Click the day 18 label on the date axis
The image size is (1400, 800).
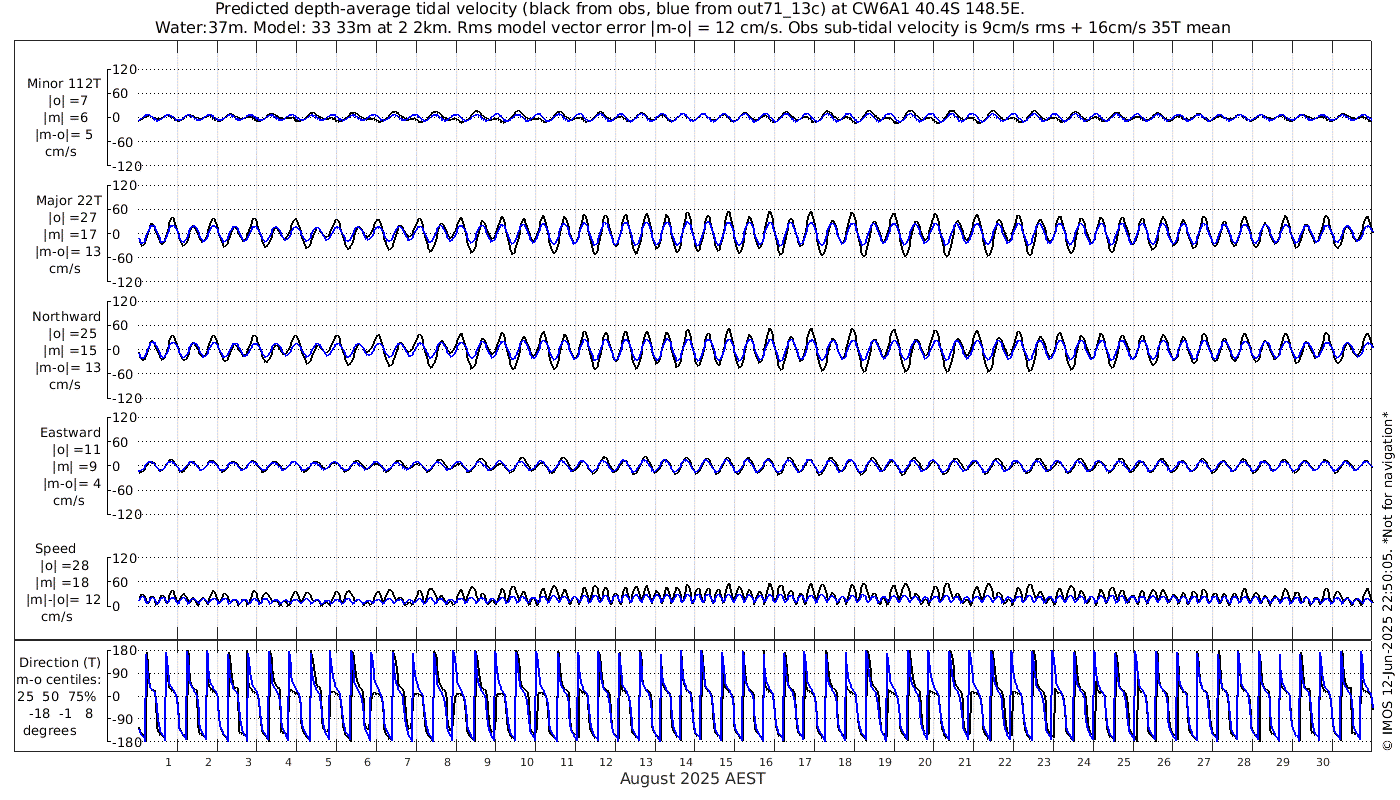tap(845, 762)
